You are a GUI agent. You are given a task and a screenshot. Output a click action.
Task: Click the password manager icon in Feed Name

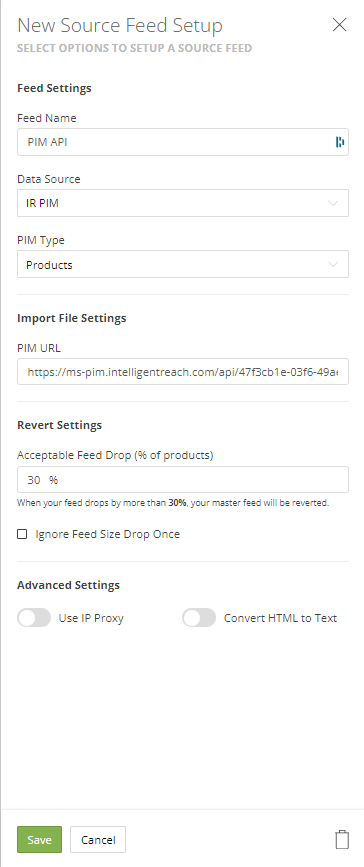(x=340, y=142)
